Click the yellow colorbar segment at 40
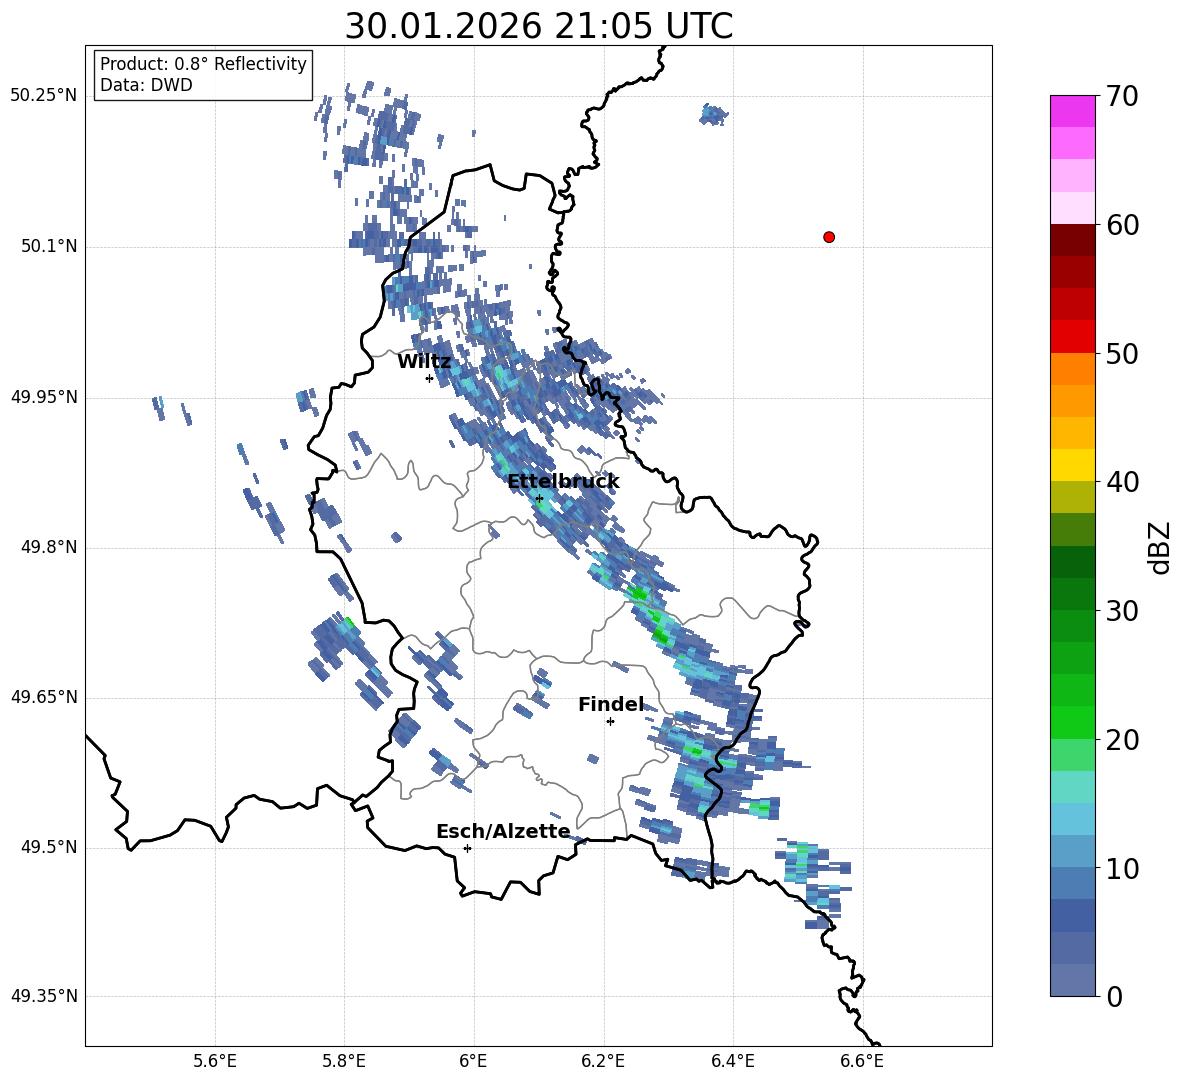Screen dimensions: 1184x1081 (1073, 465)
